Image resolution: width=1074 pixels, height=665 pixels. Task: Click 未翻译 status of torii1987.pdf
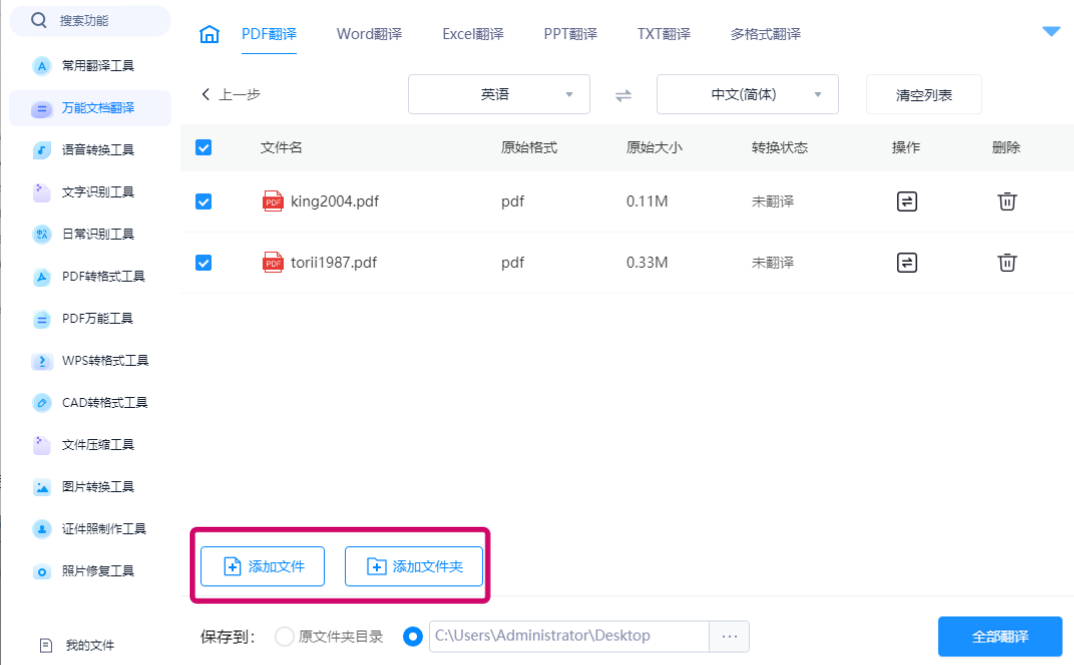click(773, 262)
